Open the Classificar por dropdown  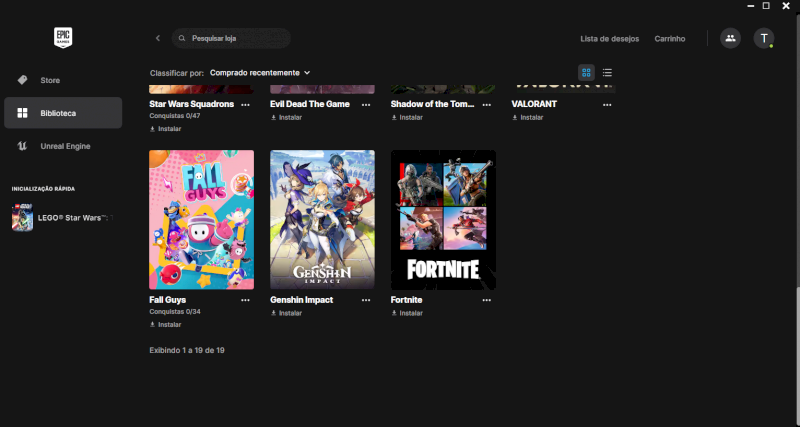tap(260, 73)
